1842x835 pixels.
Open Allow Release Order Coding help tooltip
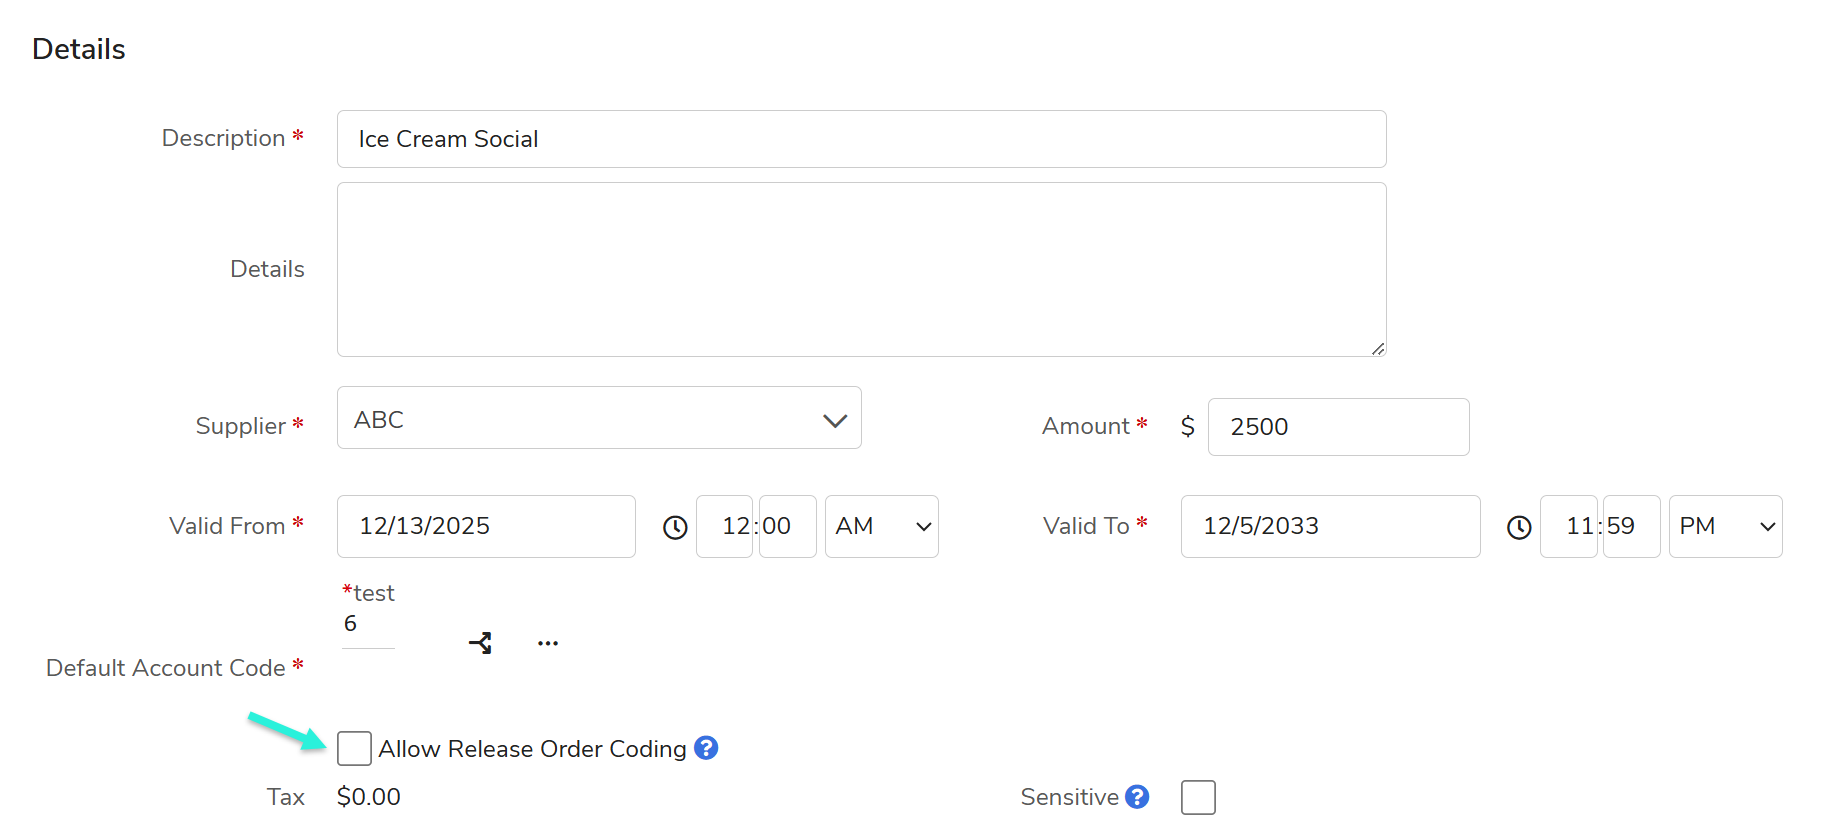(x=706, y=748)
